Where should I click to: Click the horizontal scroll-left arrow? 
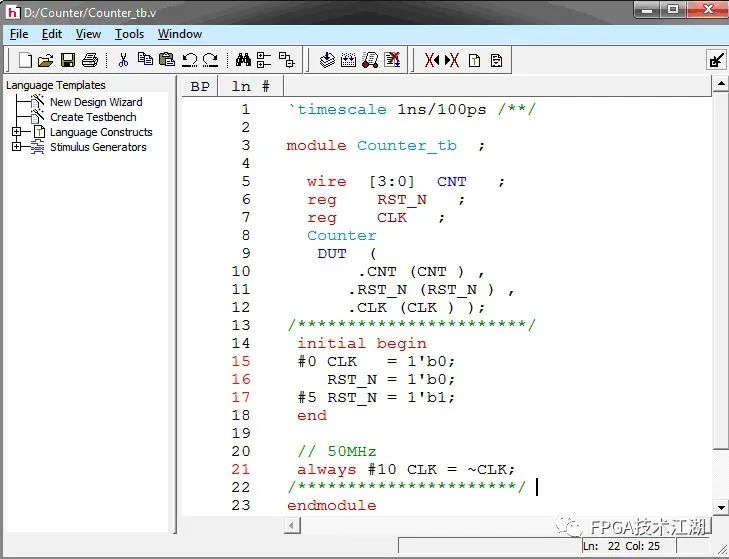[292, 526]
